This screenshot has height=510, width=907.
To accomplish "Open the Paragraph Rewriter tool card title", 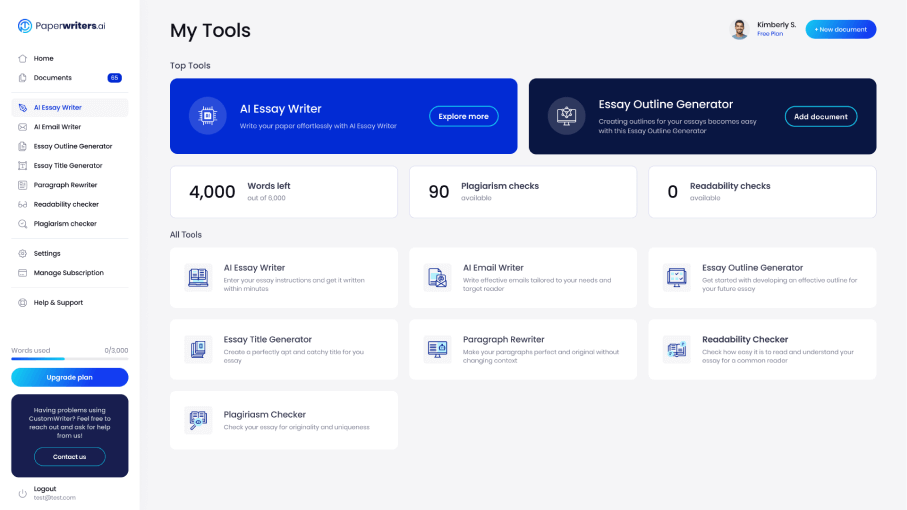I will click(503, 339).
